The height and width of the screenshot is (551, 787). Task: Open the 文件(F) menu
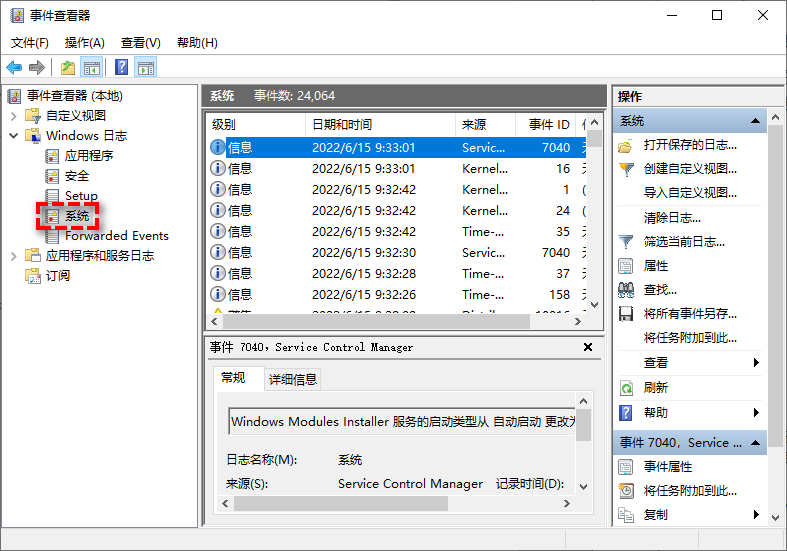point(30,43)
